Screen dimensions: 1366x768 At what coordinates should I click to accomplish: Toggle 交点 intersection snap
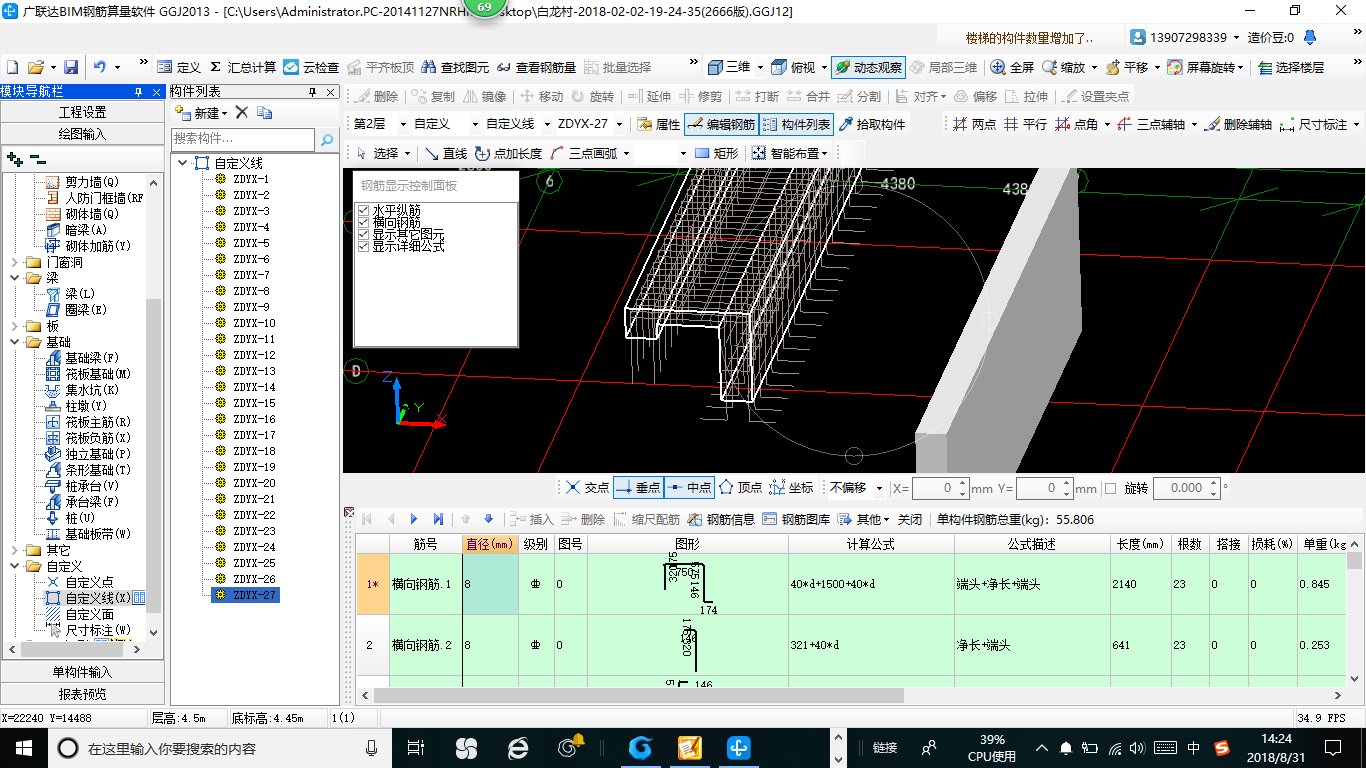pos(587,487)
